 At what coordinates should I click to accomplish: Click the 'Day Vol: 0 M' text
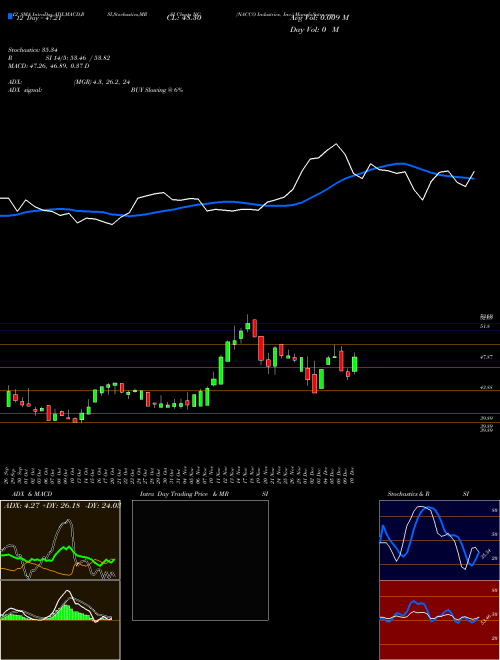tap(314, 30)
